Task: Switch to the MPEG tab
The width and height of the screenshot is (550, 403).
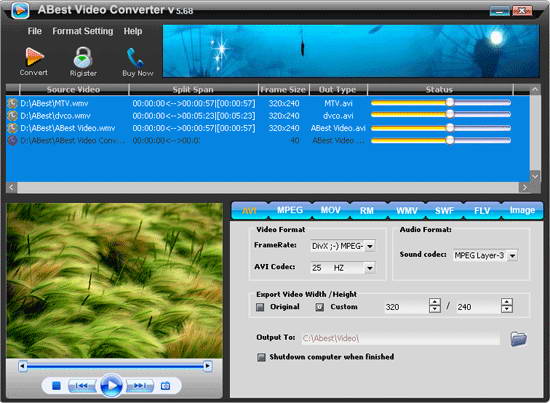Action: [x=290, y=210]
